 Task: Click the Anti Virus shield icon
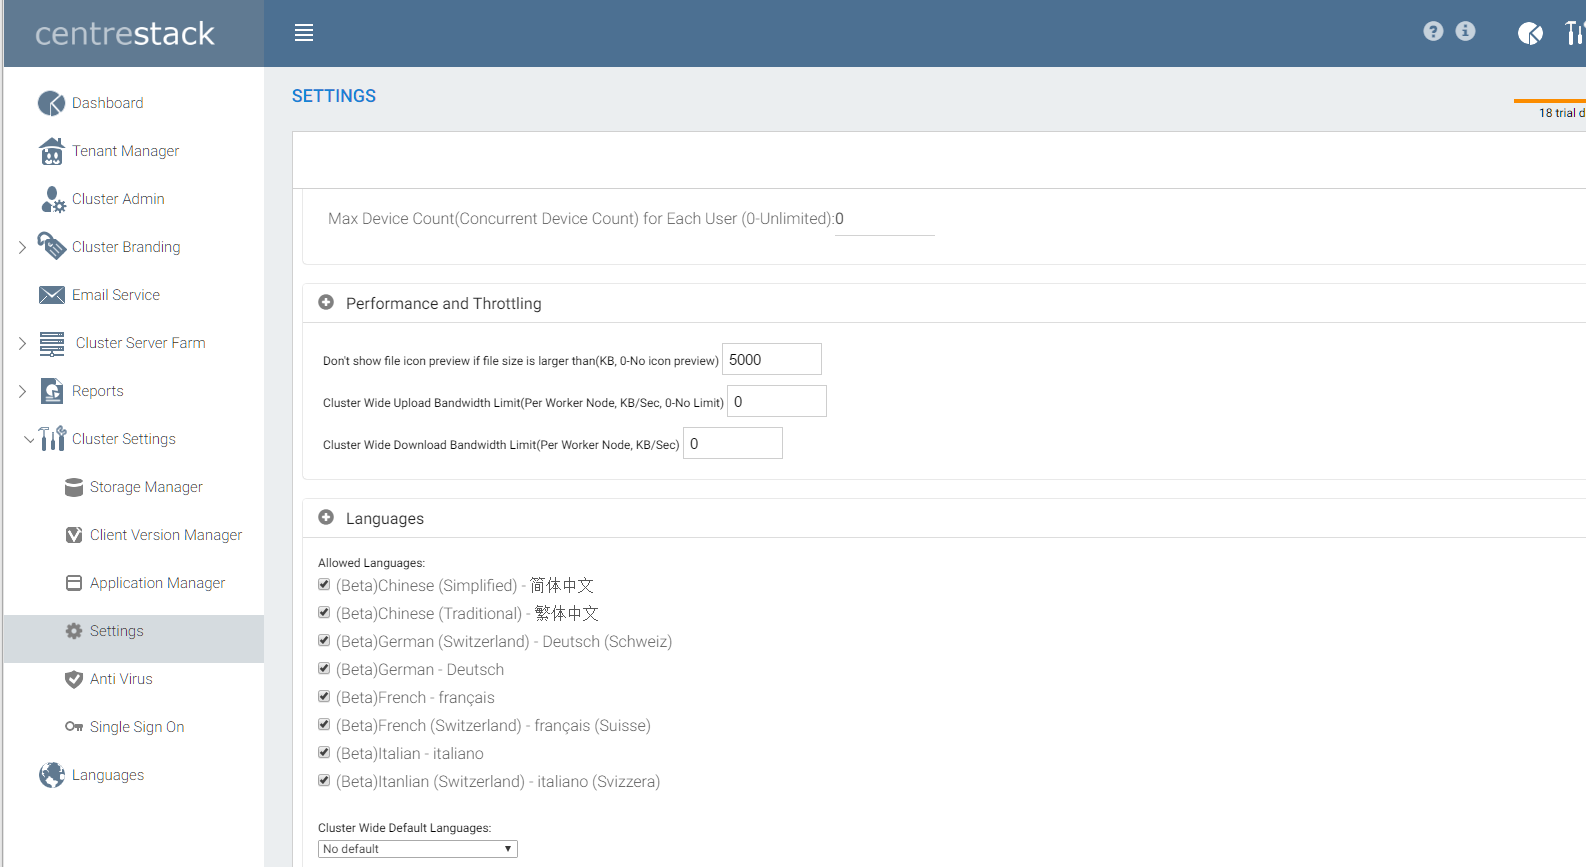[x=74, y=679]
